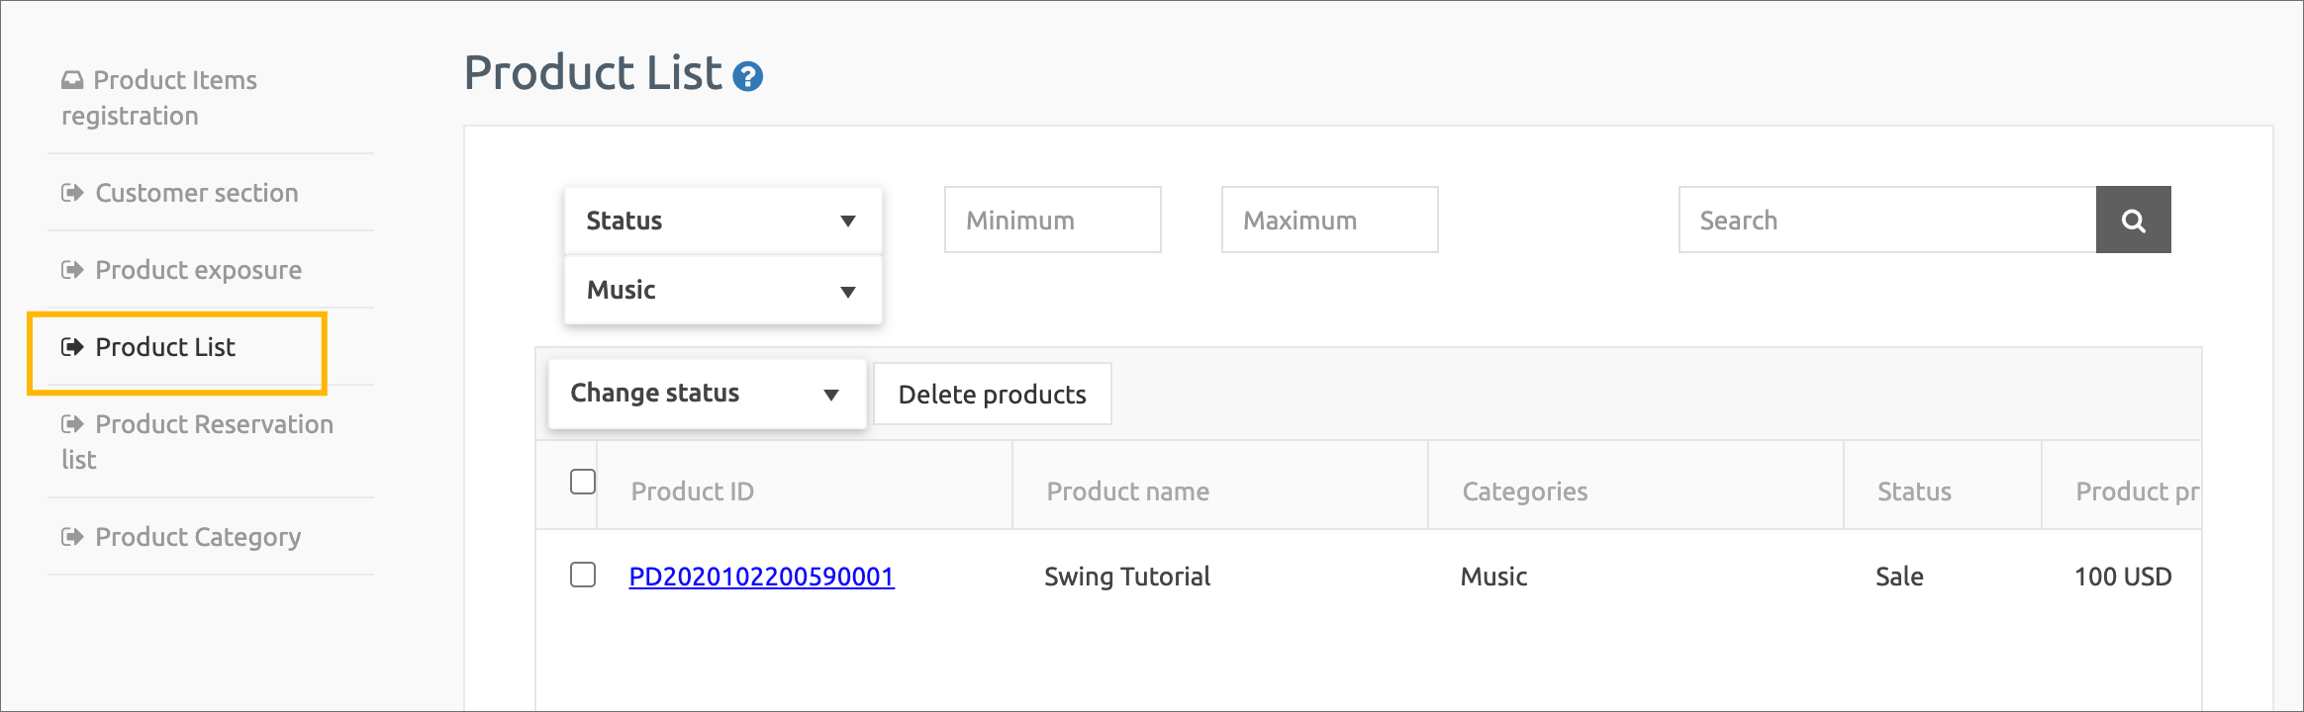The width and height of the screenshot is (2304, 712).
Task: Open the Status filter dropdown
Action: pos(722,220)
